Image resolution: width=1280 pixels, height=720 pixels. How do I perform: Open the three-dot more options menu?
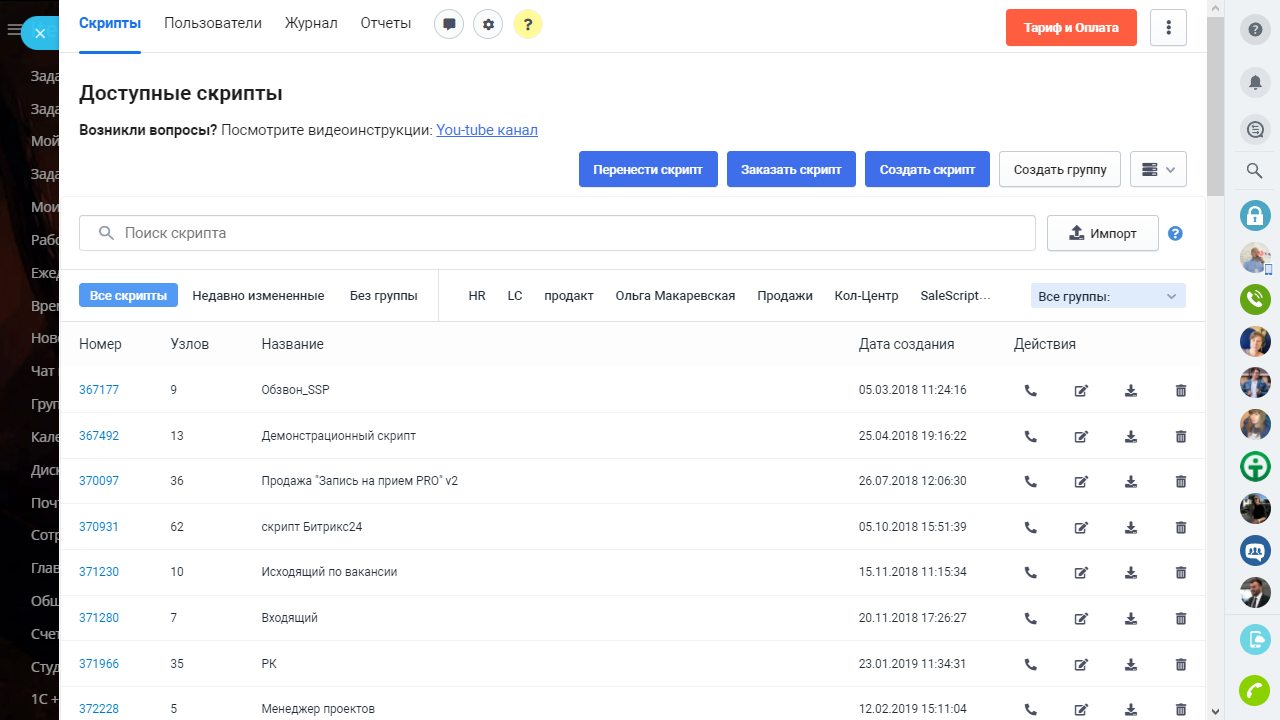click(1169, 28)
